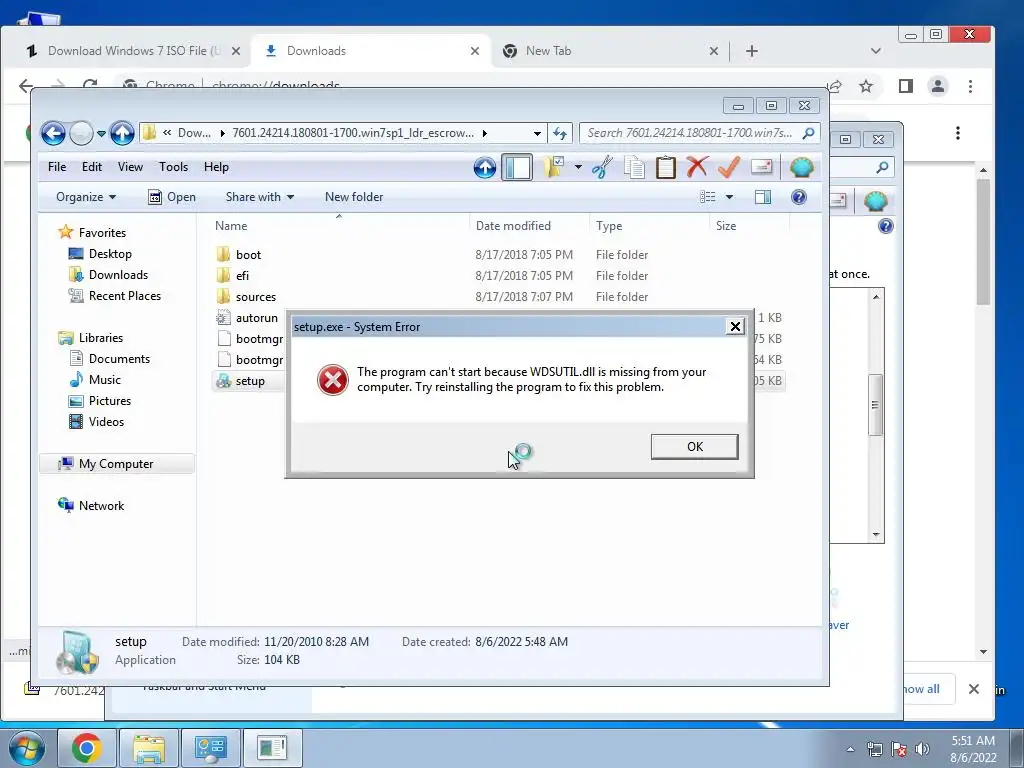Switch to the New Tab Chrome tab
The image size is (1024, 768).
(x=549, y=51)
